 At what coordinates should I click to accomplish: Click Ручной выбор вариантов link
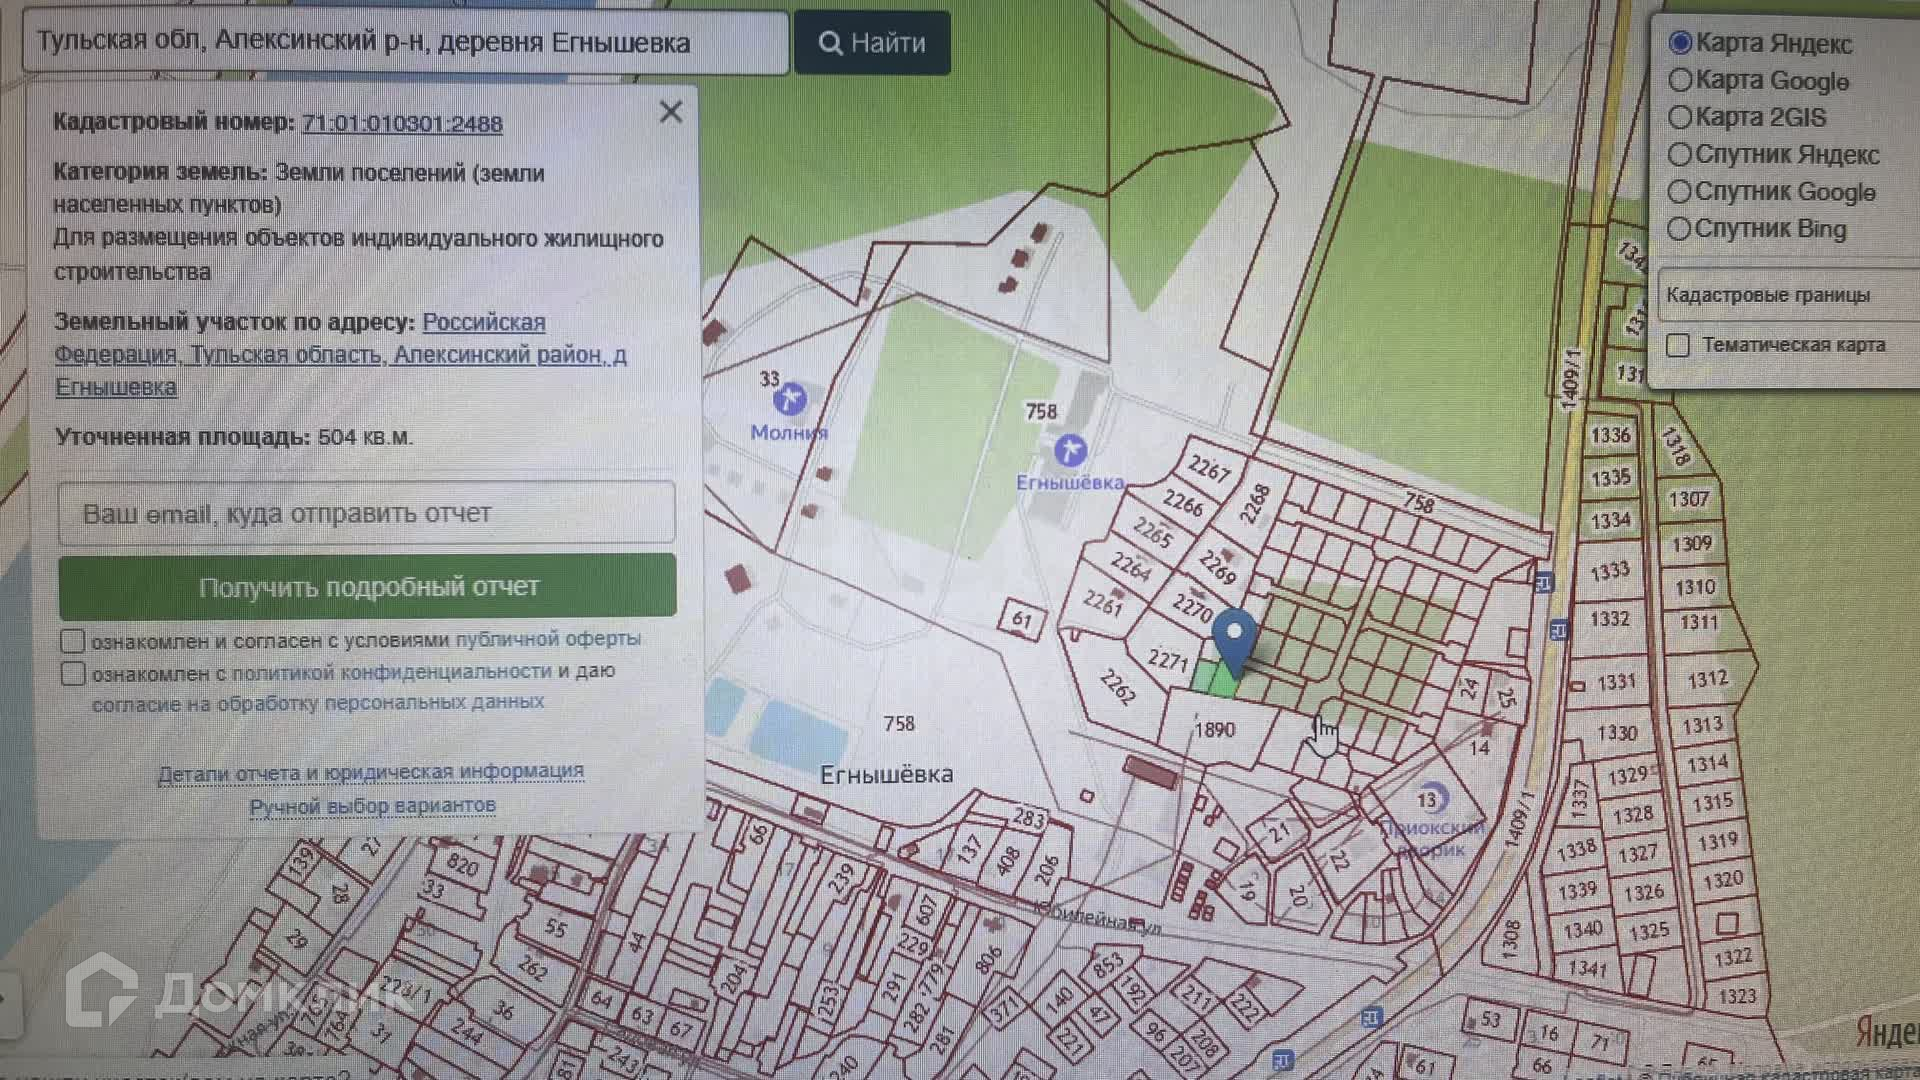(x=372, y=805)
